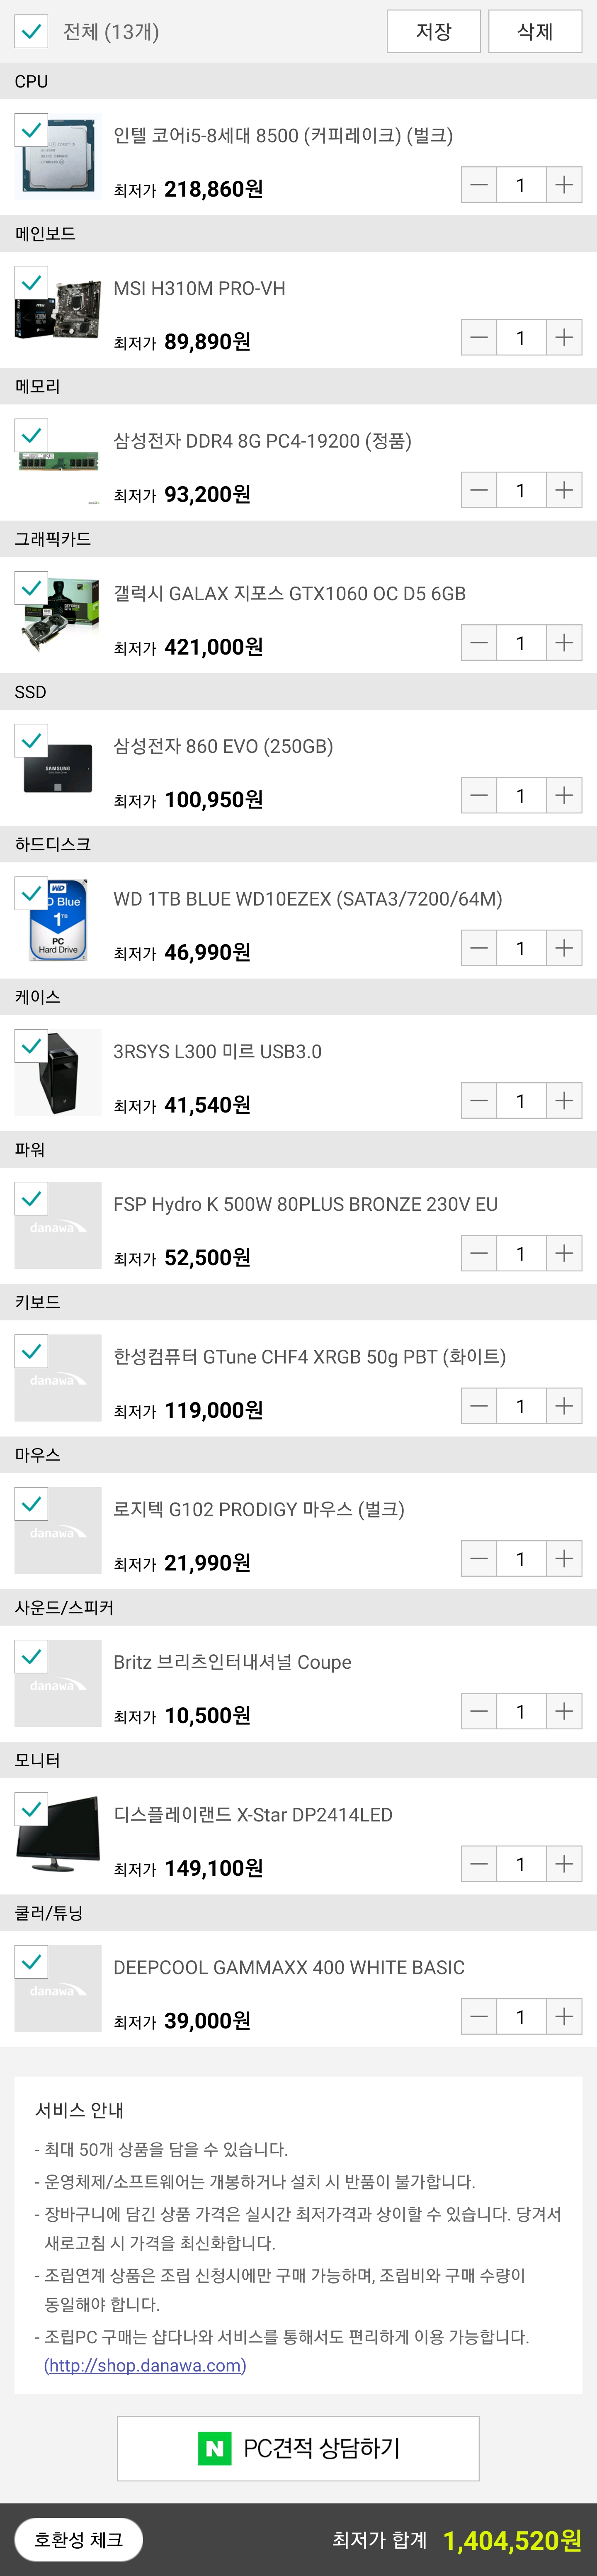Decrease WD 1TB BLUE hard disk quantity
The height and width of the screenshot is (2576, 597).
[x=479, y=948]
